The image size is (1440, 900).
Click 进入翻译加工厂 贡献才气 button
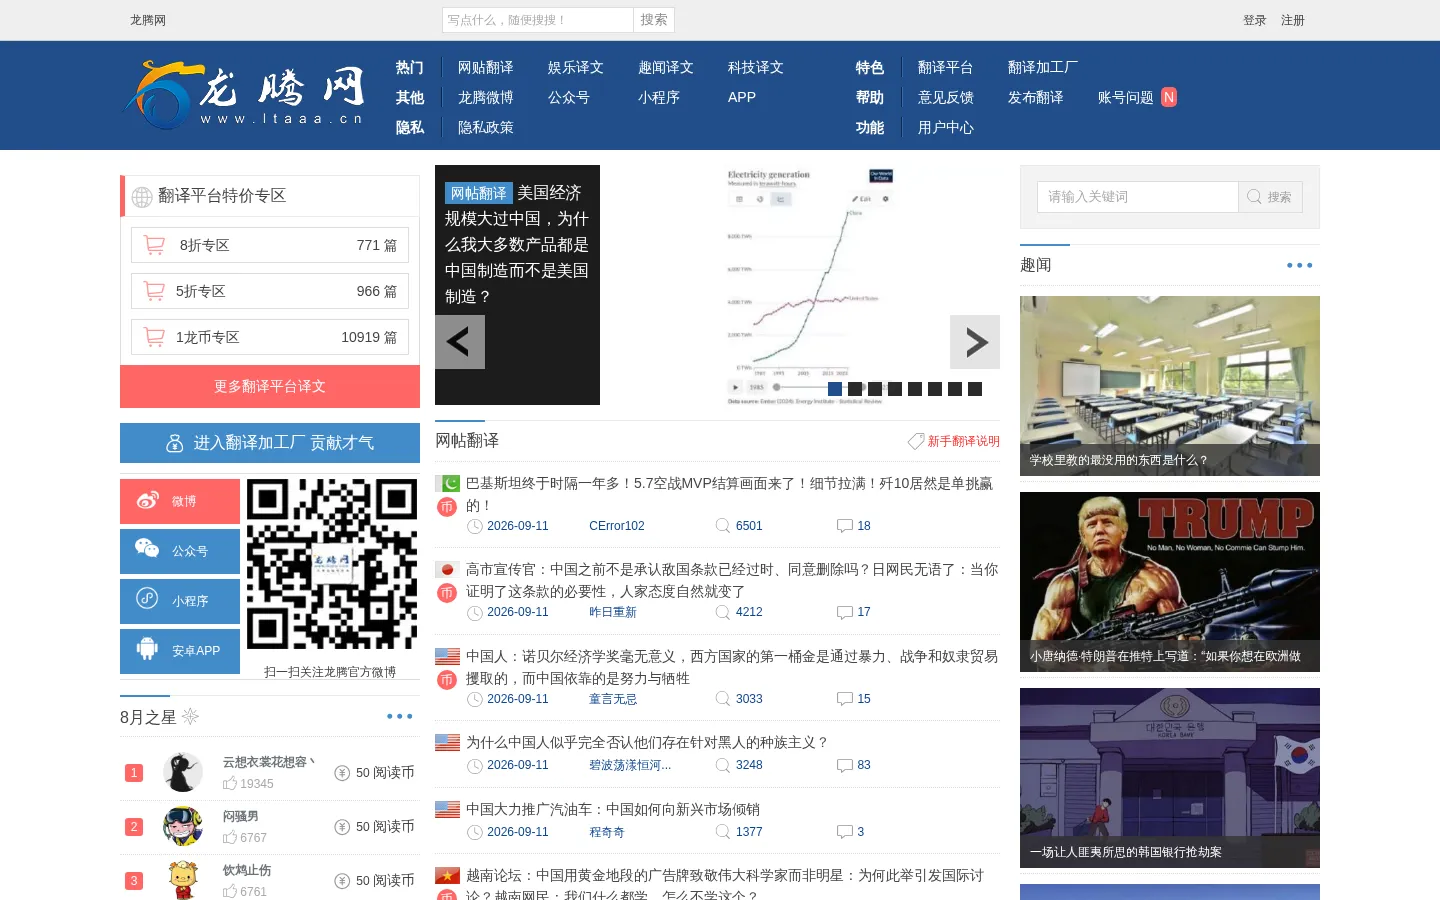[x=270, y=443]
